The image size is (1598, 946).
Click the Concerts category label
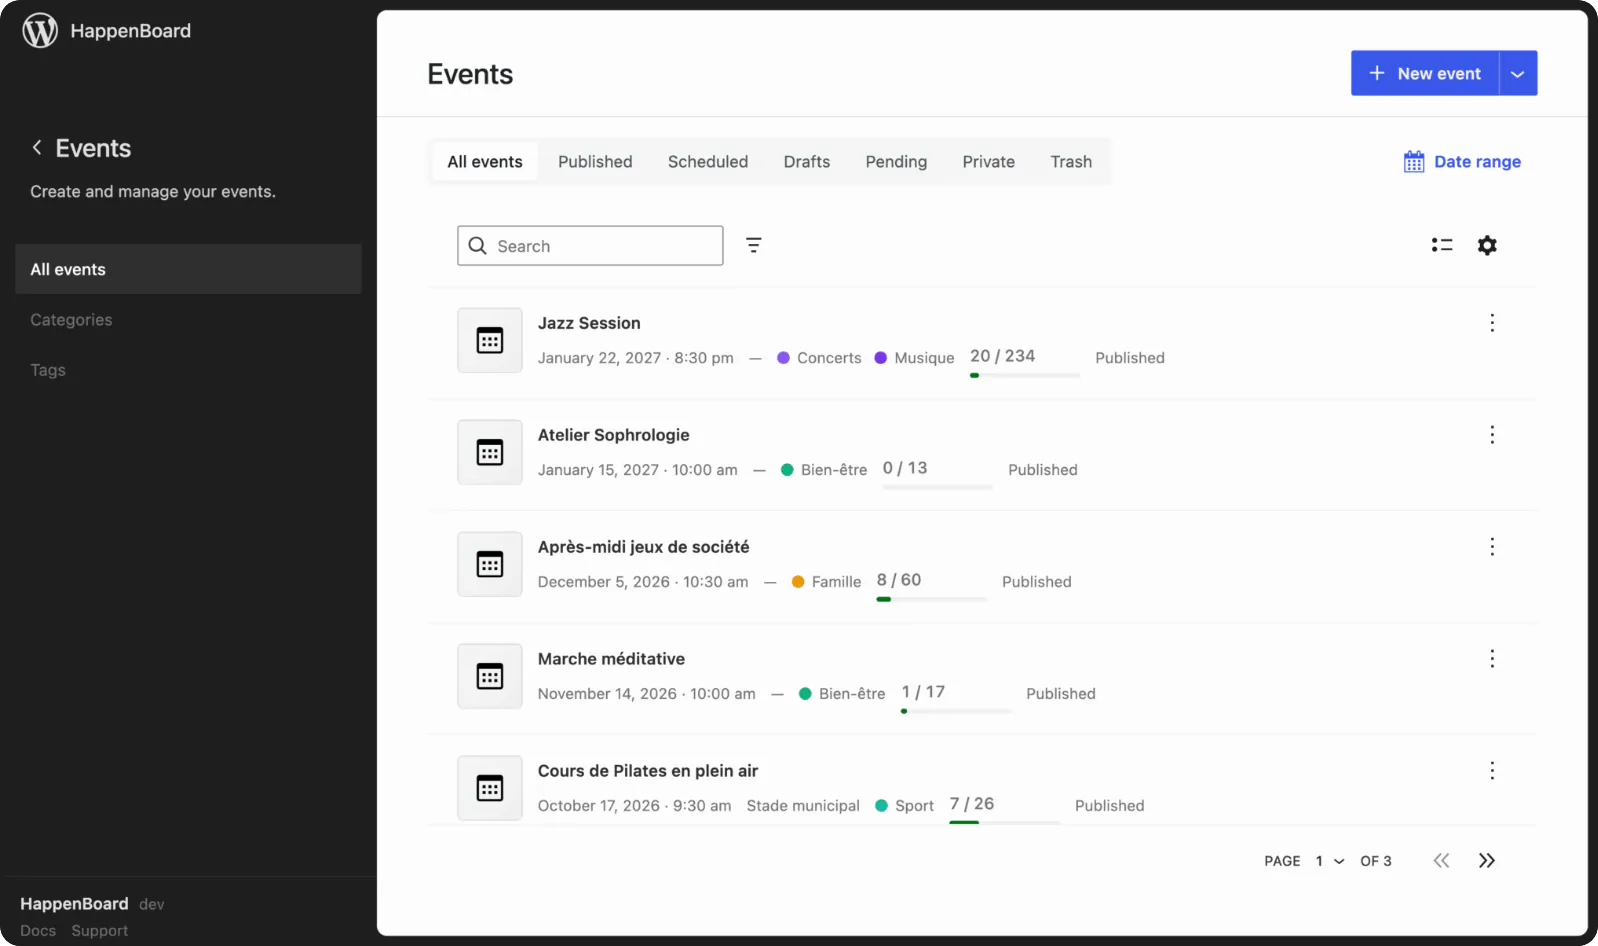pos(819,358)
